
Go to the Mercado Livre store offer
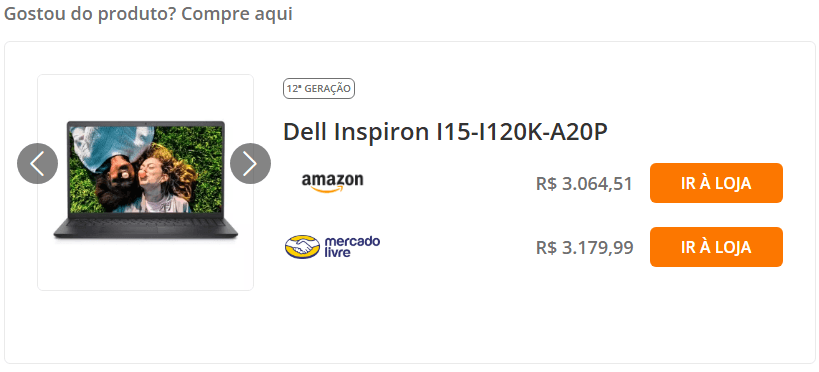(x=716, y=247)
